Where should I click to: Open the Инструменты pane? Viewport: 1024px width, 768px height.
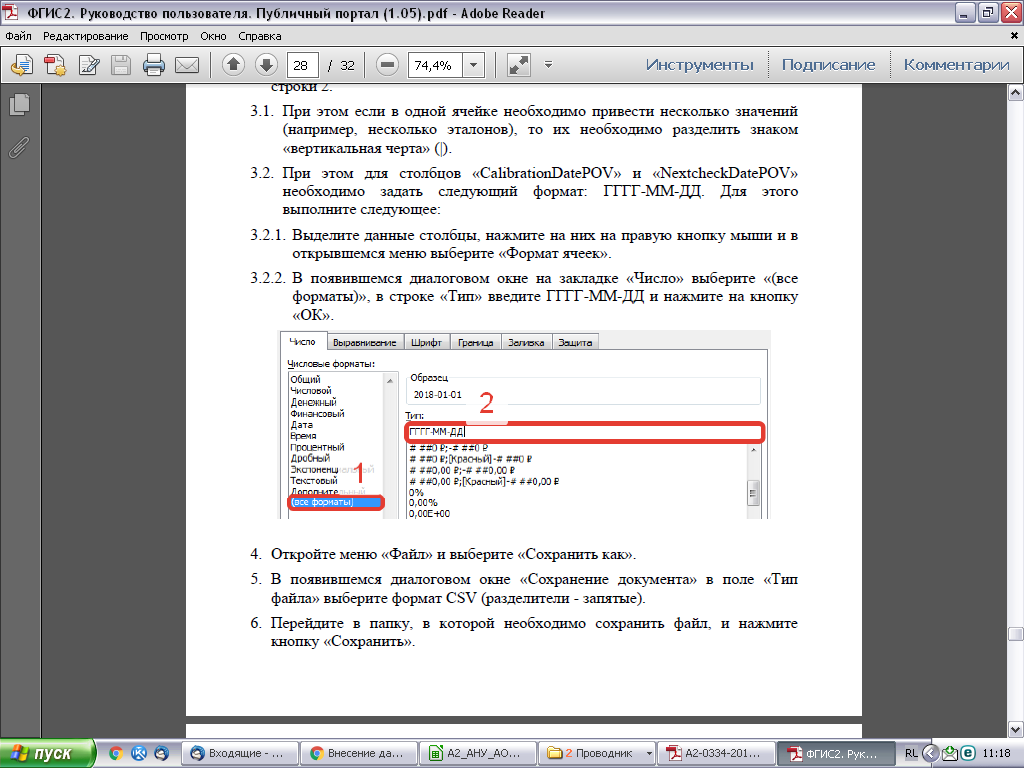(699, 65)
